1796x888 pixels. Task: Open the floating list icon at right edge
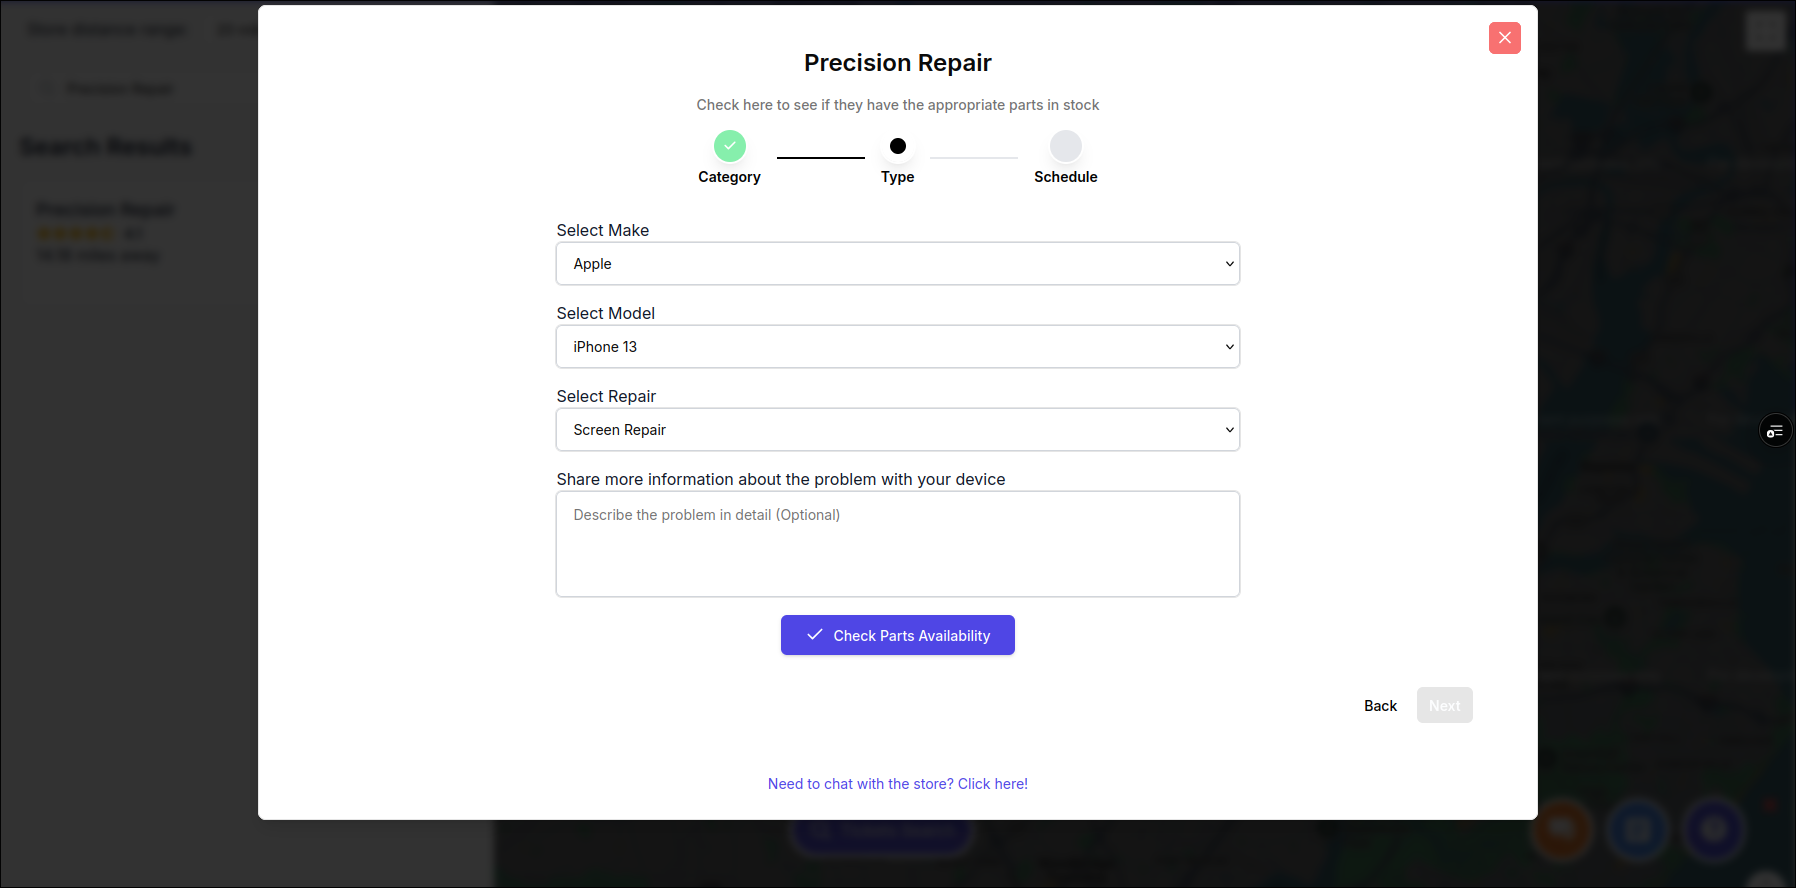[x=1775, y=431]
